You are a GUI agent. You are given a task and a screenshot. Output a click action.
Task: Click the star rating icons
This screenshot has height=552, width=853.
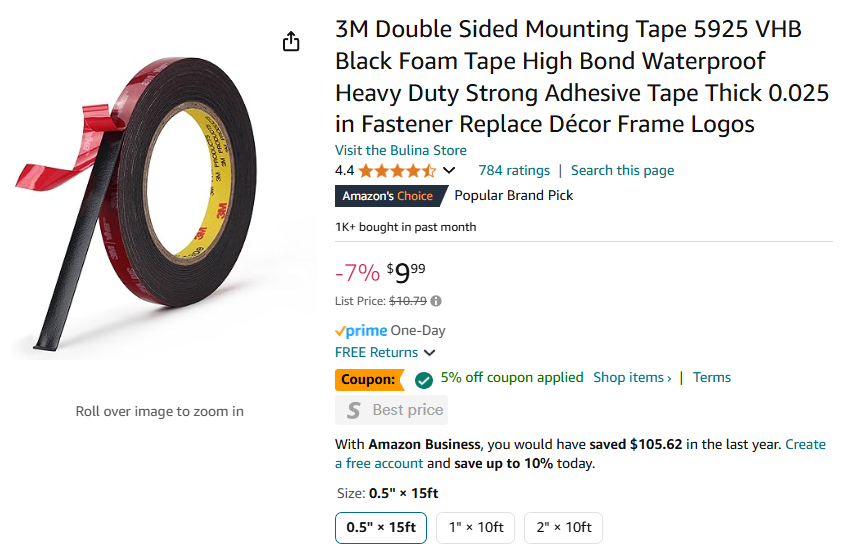[x=398, y=171]
